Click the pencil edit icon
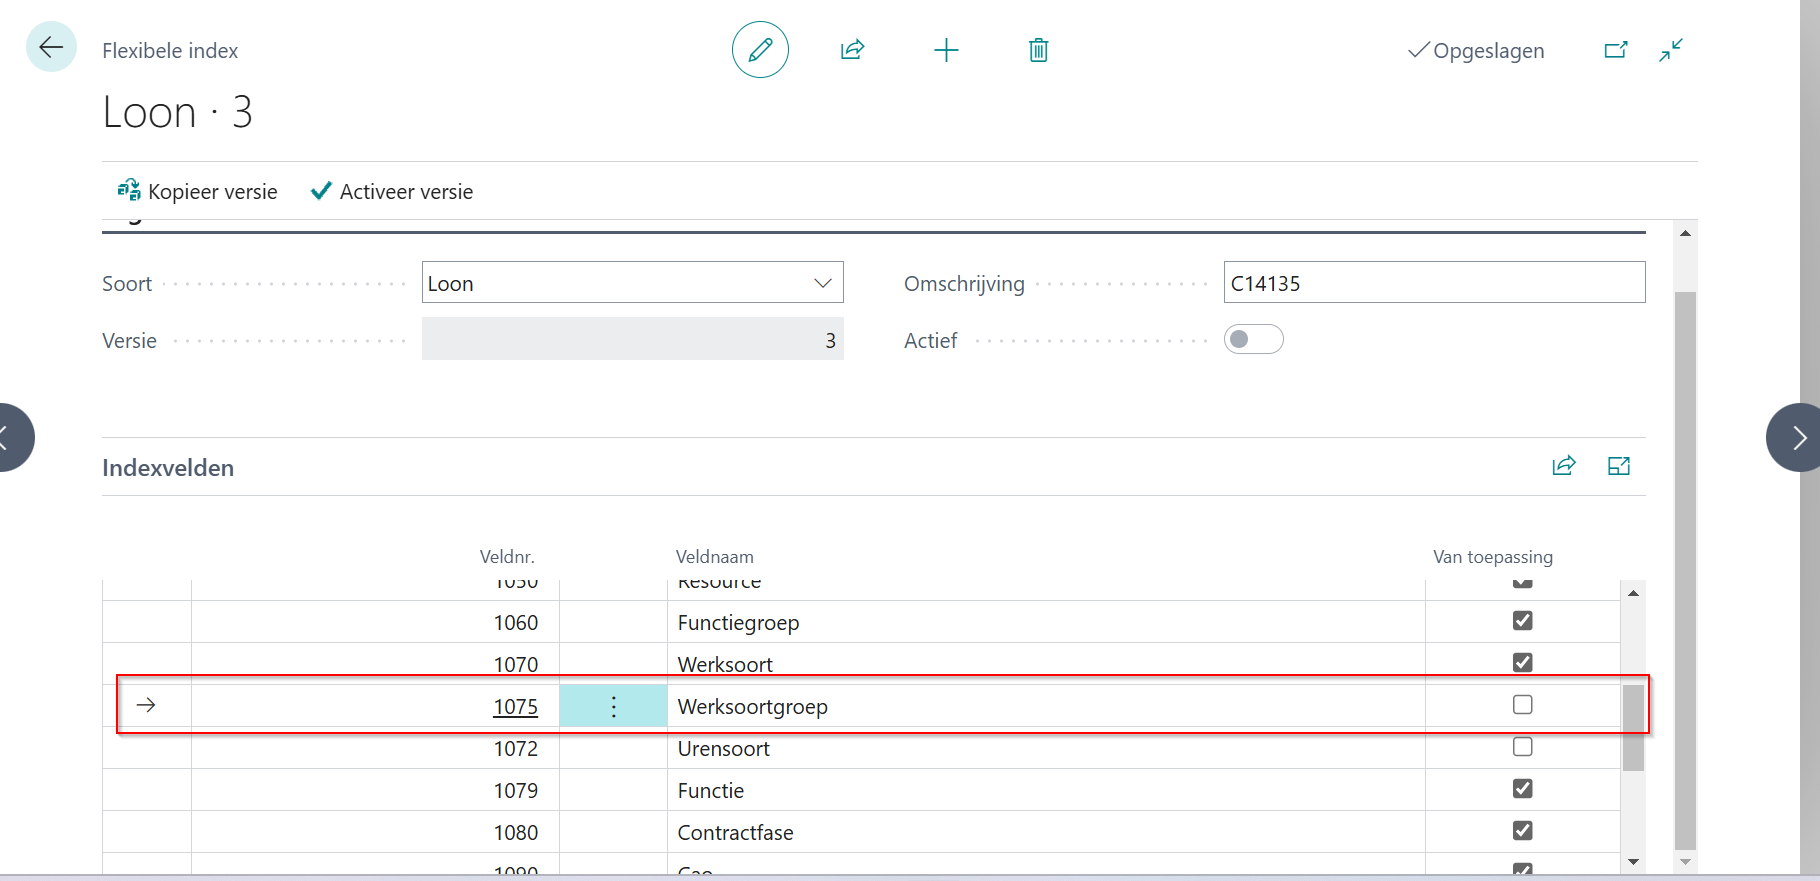The image size is (1820, 881). pyautogui.click(x=760, y=50)
